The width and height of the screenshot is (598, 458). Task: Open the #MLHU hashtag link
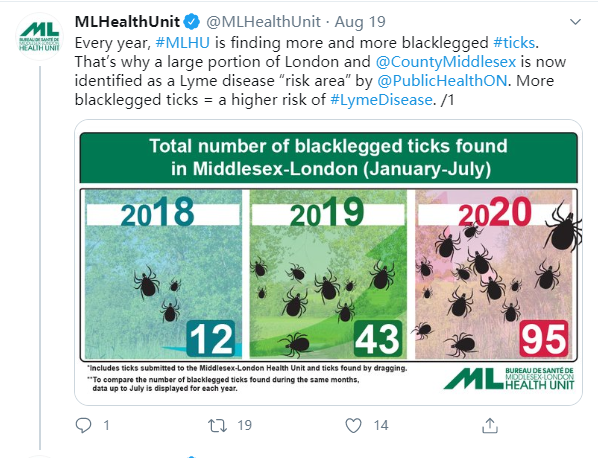point(182,43)
